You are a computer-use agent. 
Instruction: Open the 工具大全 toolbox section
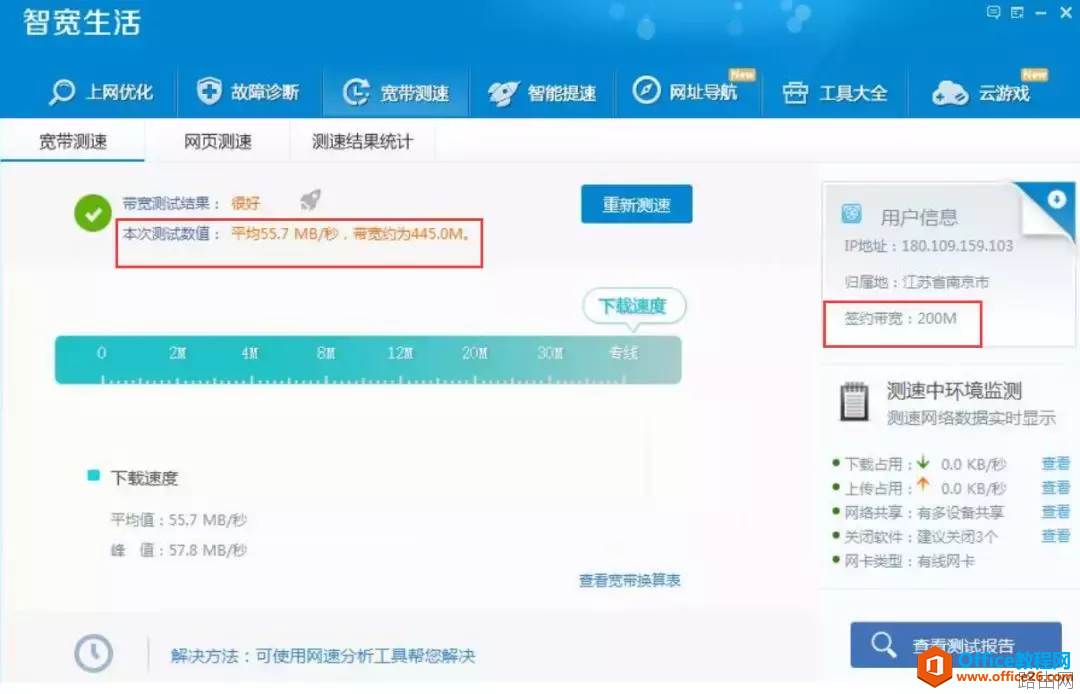[x=835, y=93]
